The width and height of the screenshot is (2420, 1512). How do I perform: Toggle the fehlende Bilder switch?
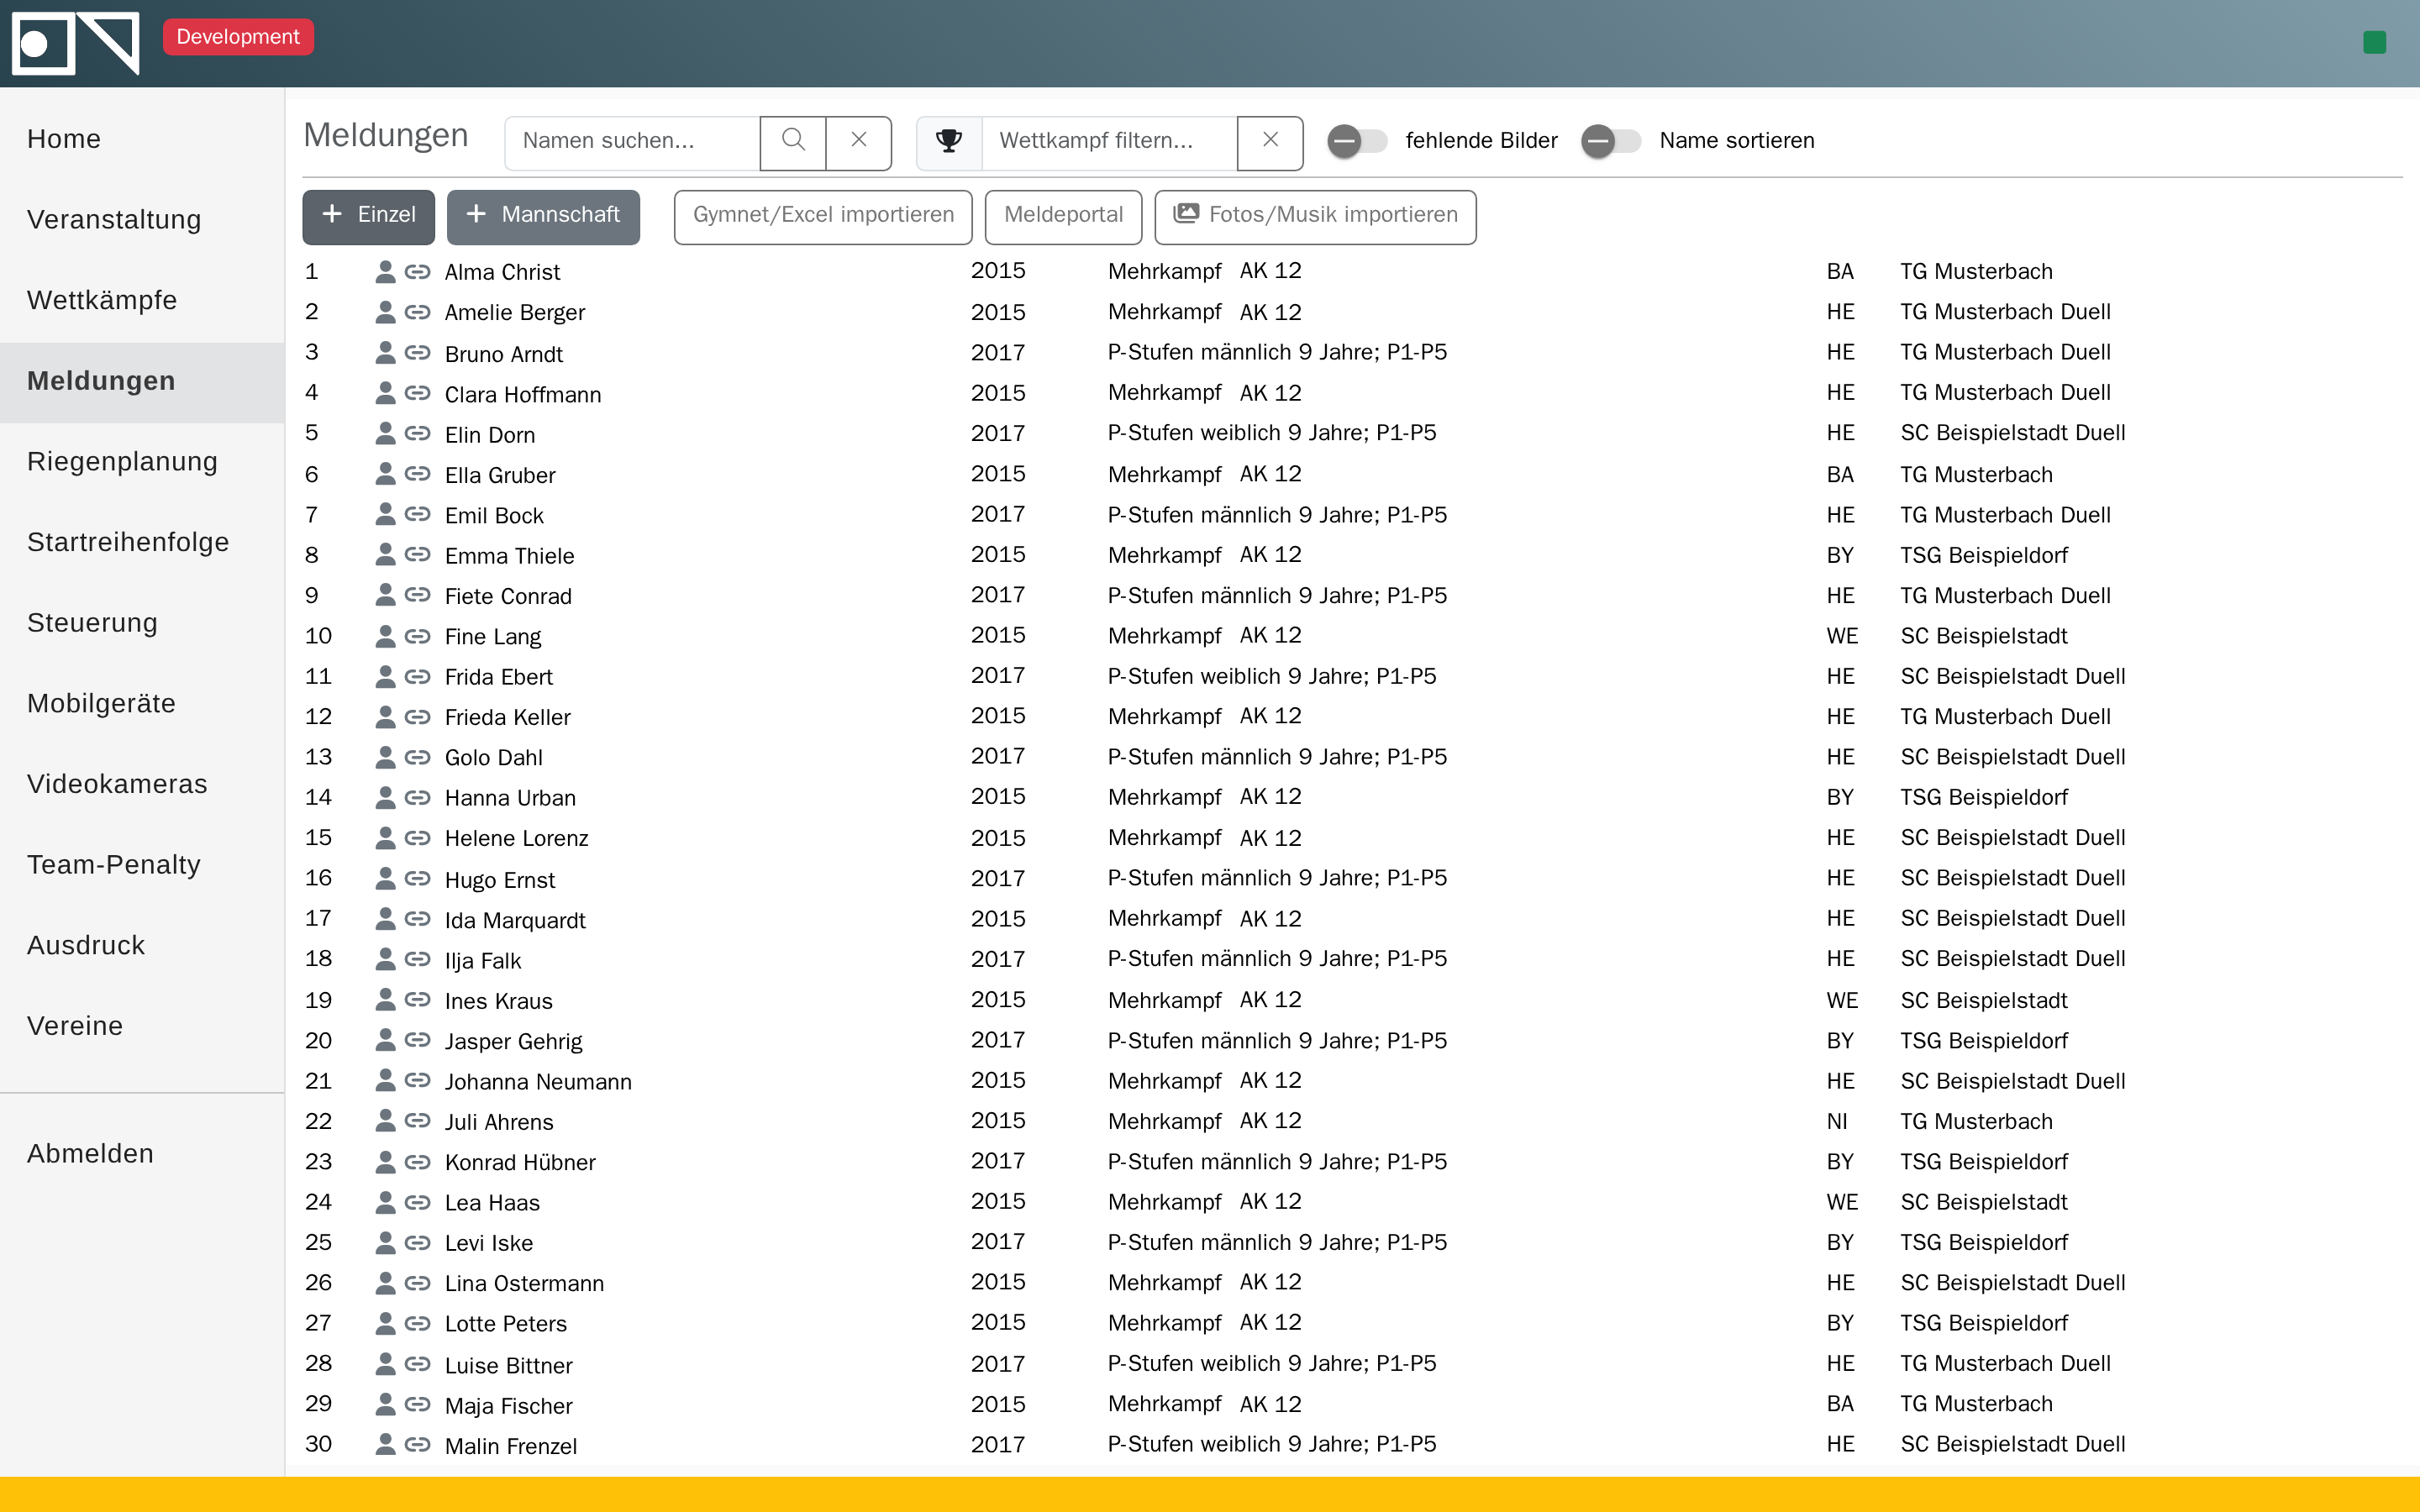[1357, 141]
